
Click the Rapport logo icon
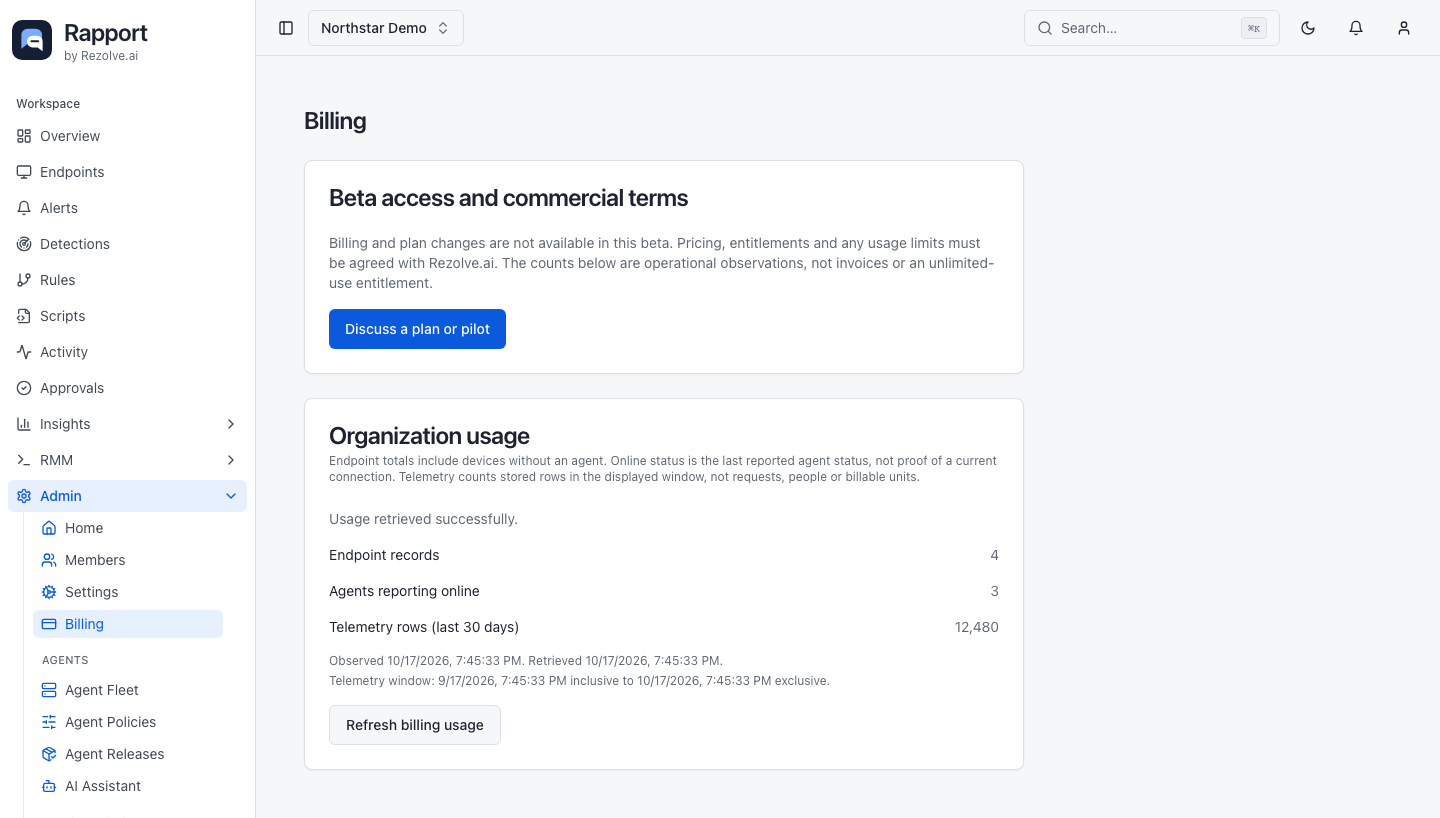coord(32,40)
